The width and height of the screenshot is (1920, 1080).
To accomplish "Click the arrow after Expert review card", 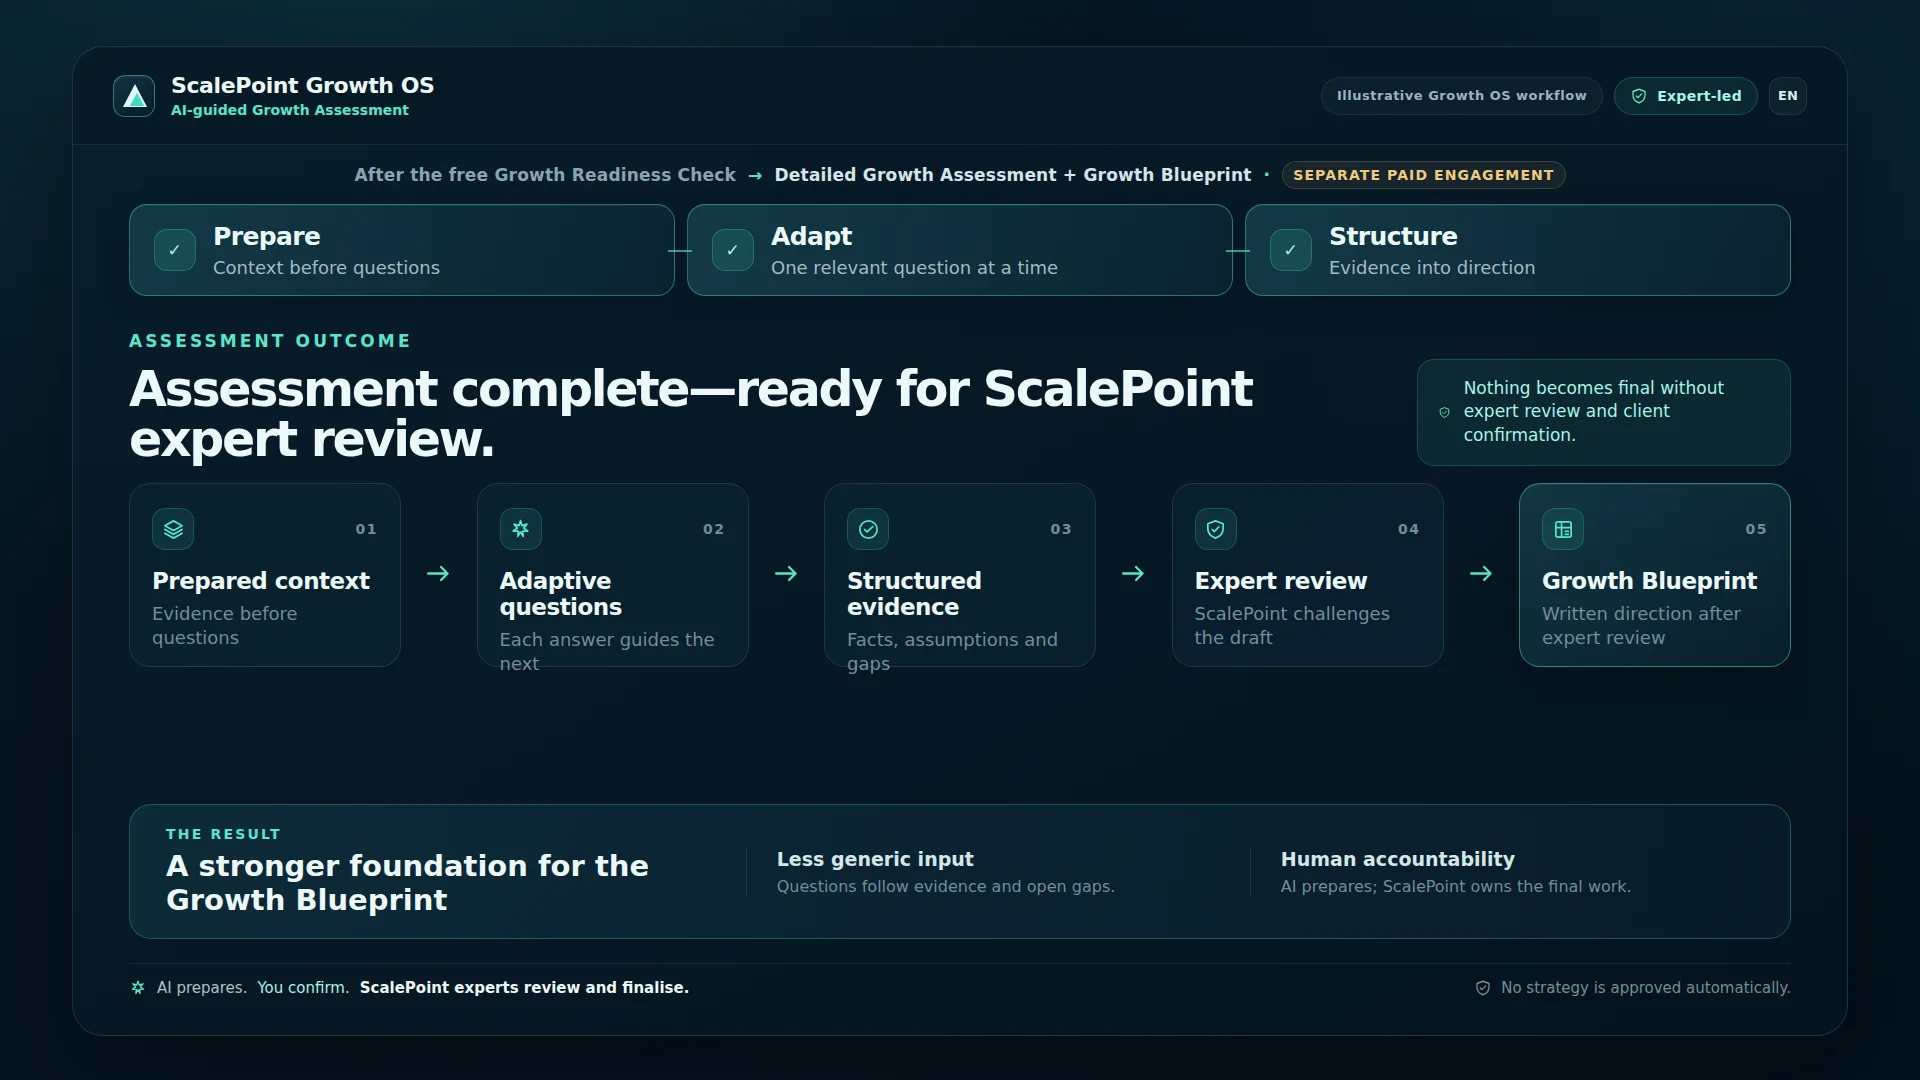I will point(1481,574).
